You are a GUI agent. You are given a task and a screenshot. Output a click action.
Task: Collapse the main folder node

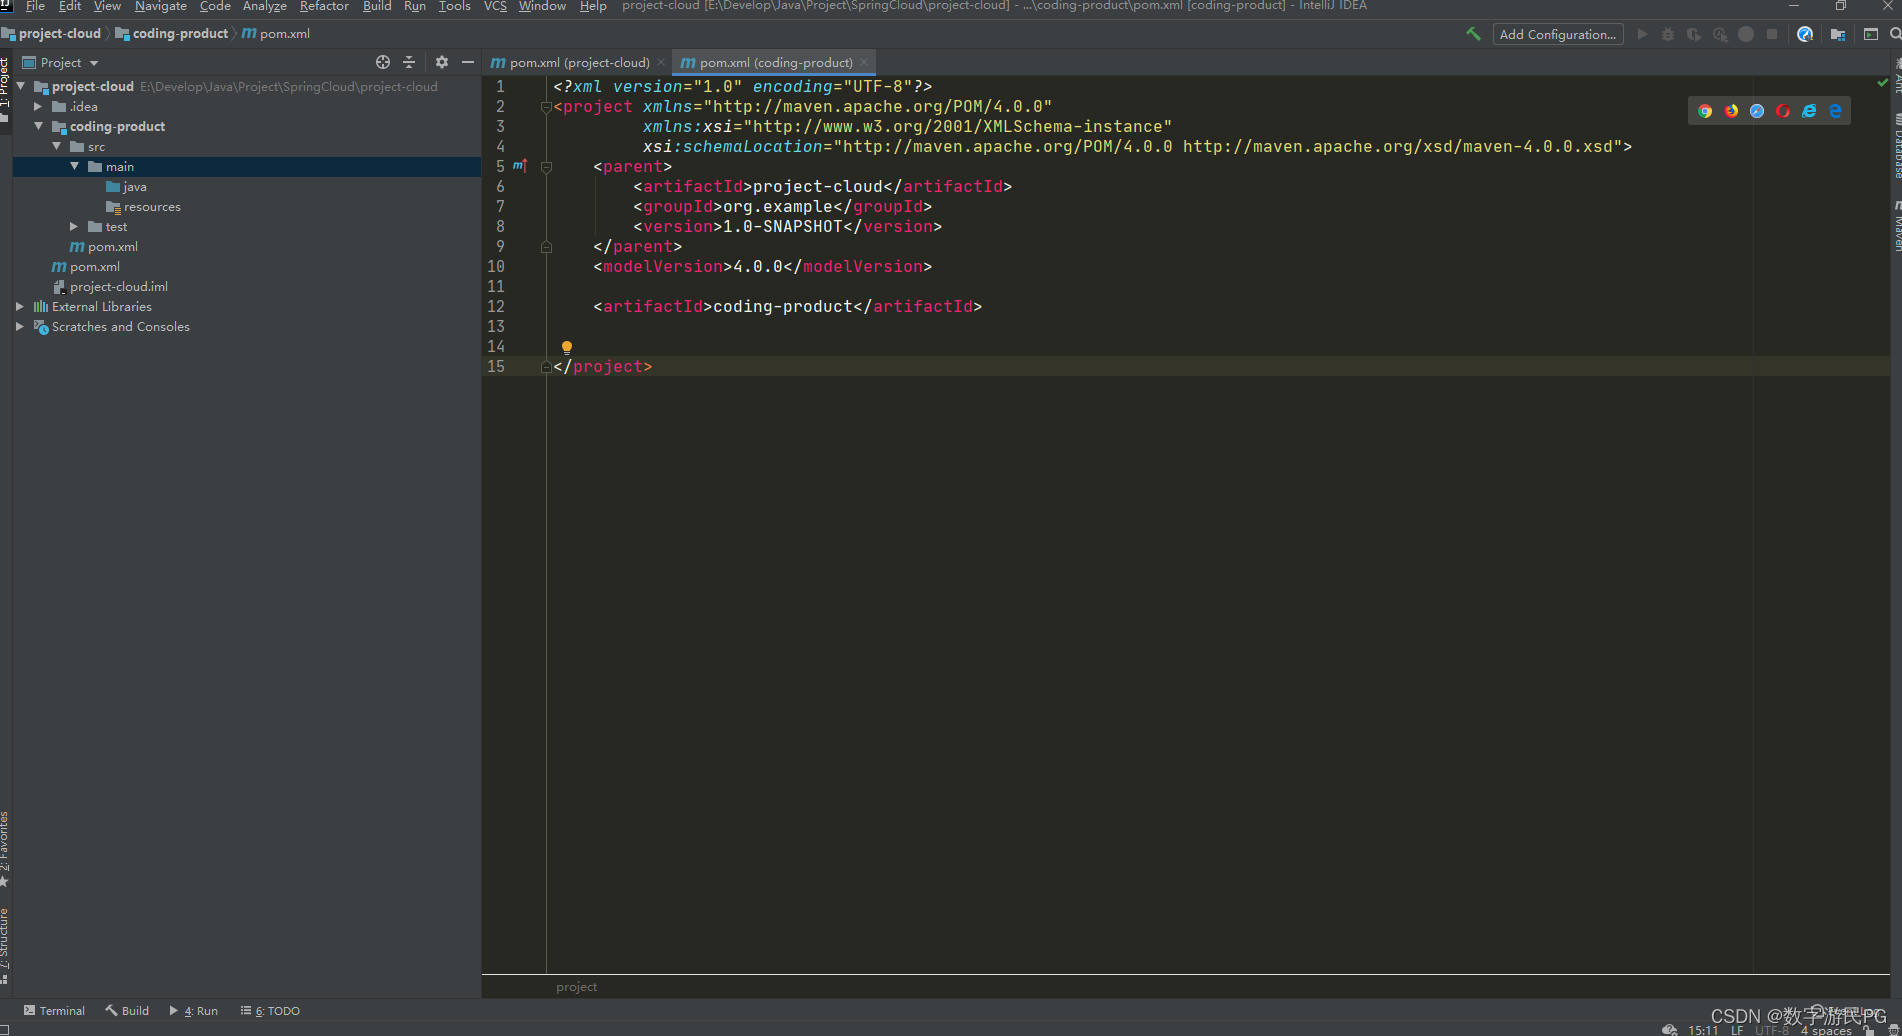[x=75, y=166]
